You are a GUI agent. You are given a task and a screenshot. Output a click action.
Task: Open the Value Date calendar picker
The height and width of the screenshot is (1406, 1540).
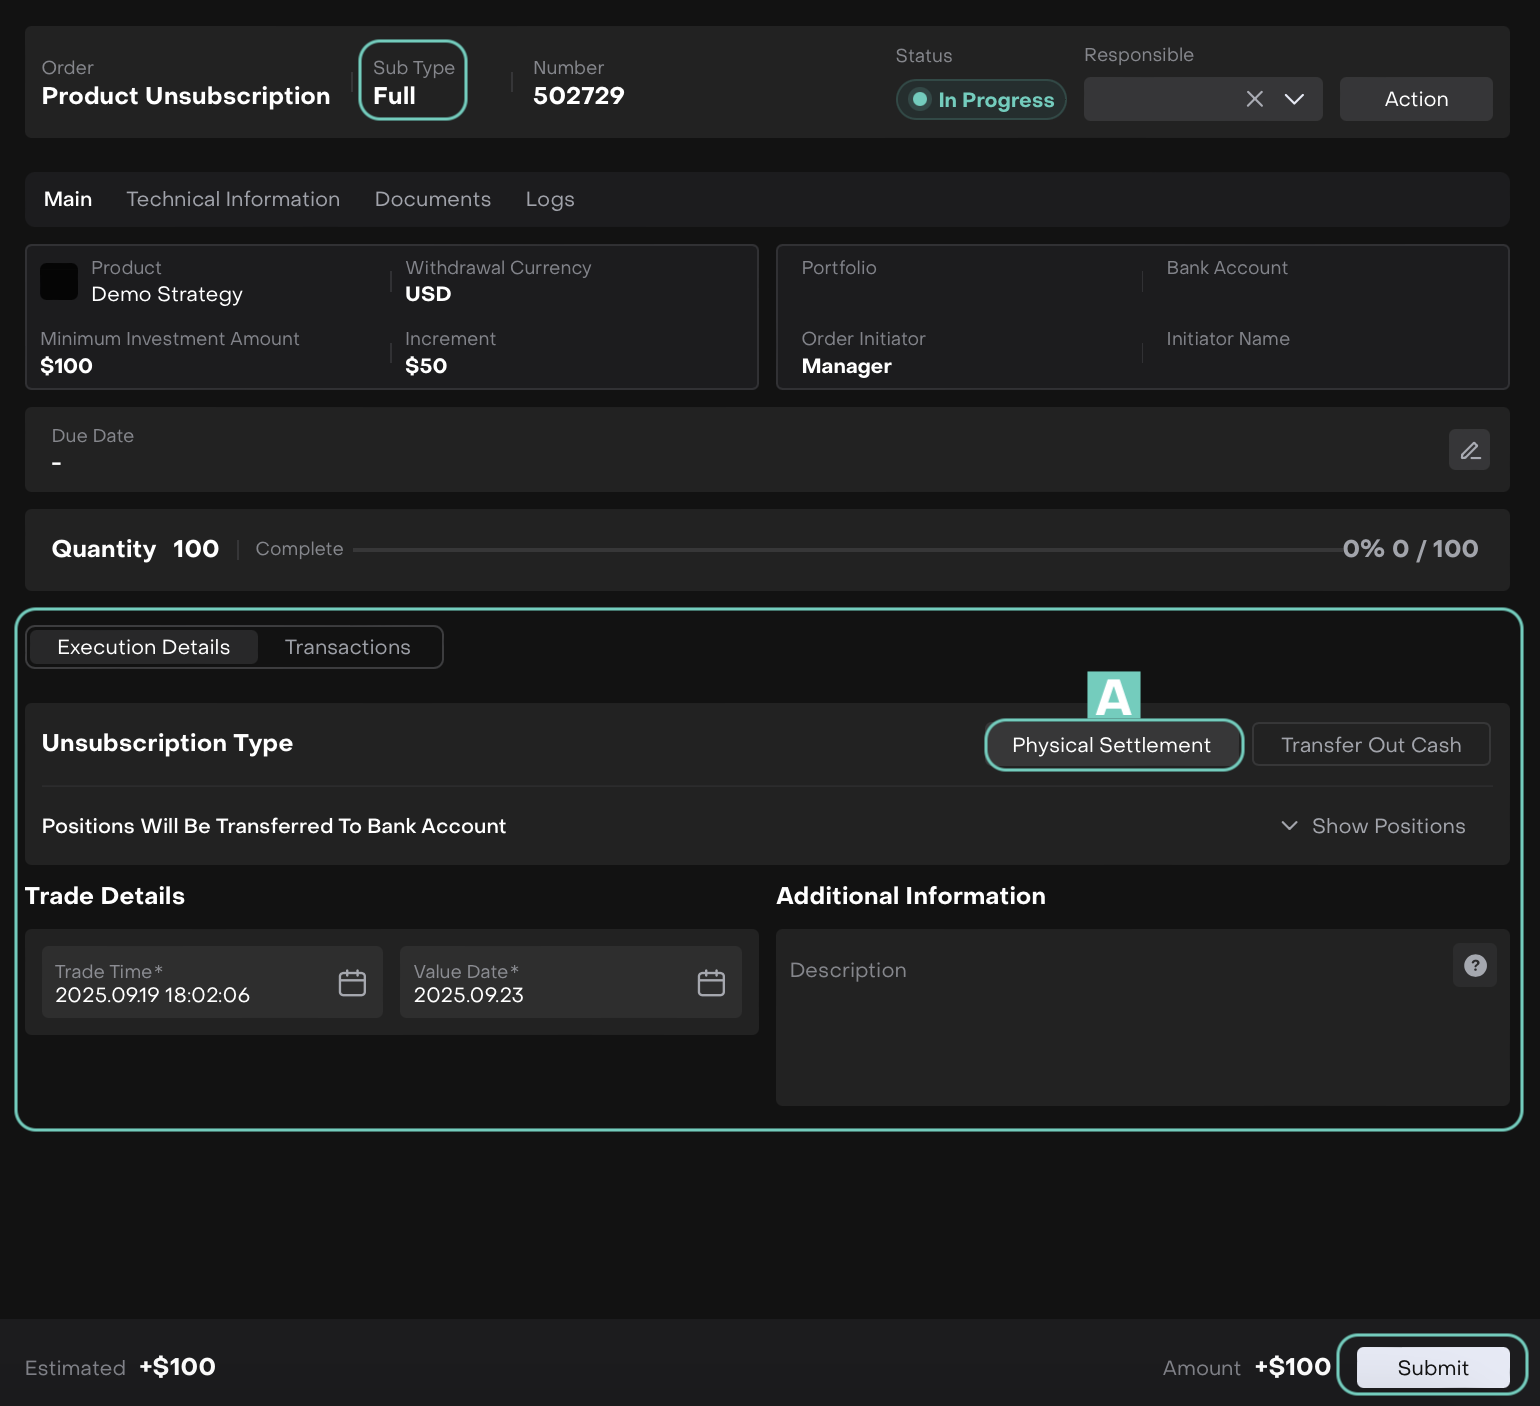[x=711, y=983]
